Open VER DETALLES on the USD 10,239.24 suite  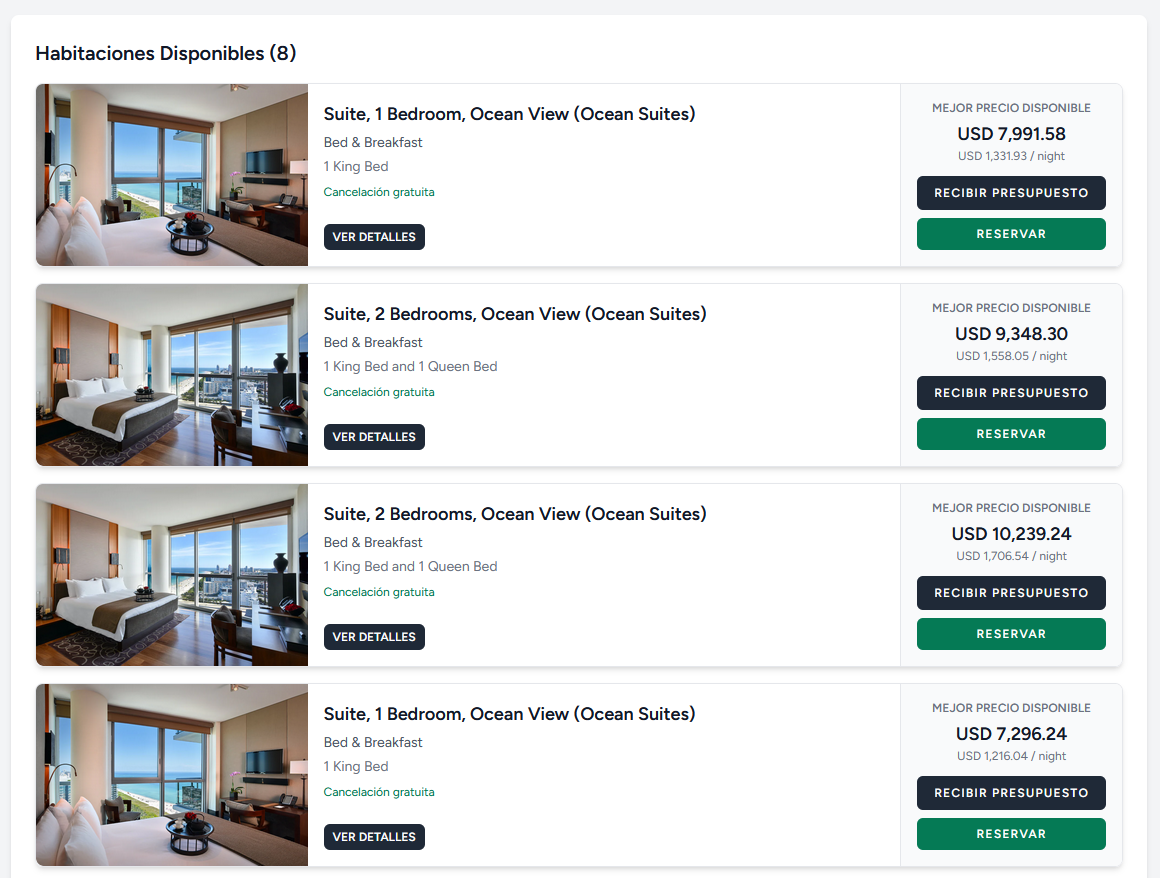coord(374,637)
